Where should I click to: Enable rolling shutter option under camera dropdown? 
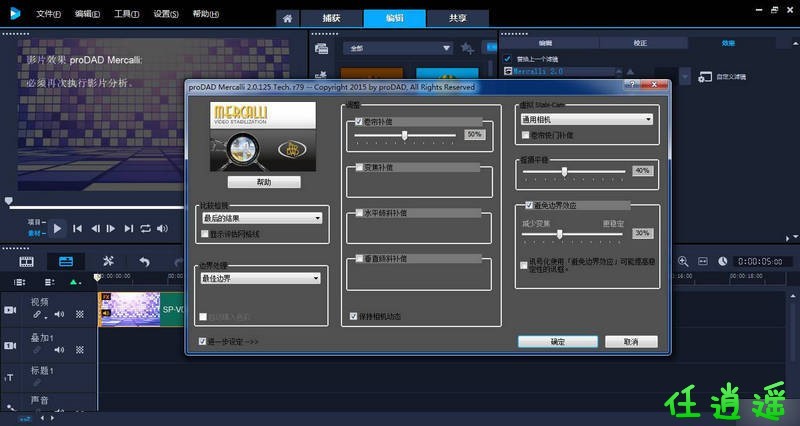point(526,135)
